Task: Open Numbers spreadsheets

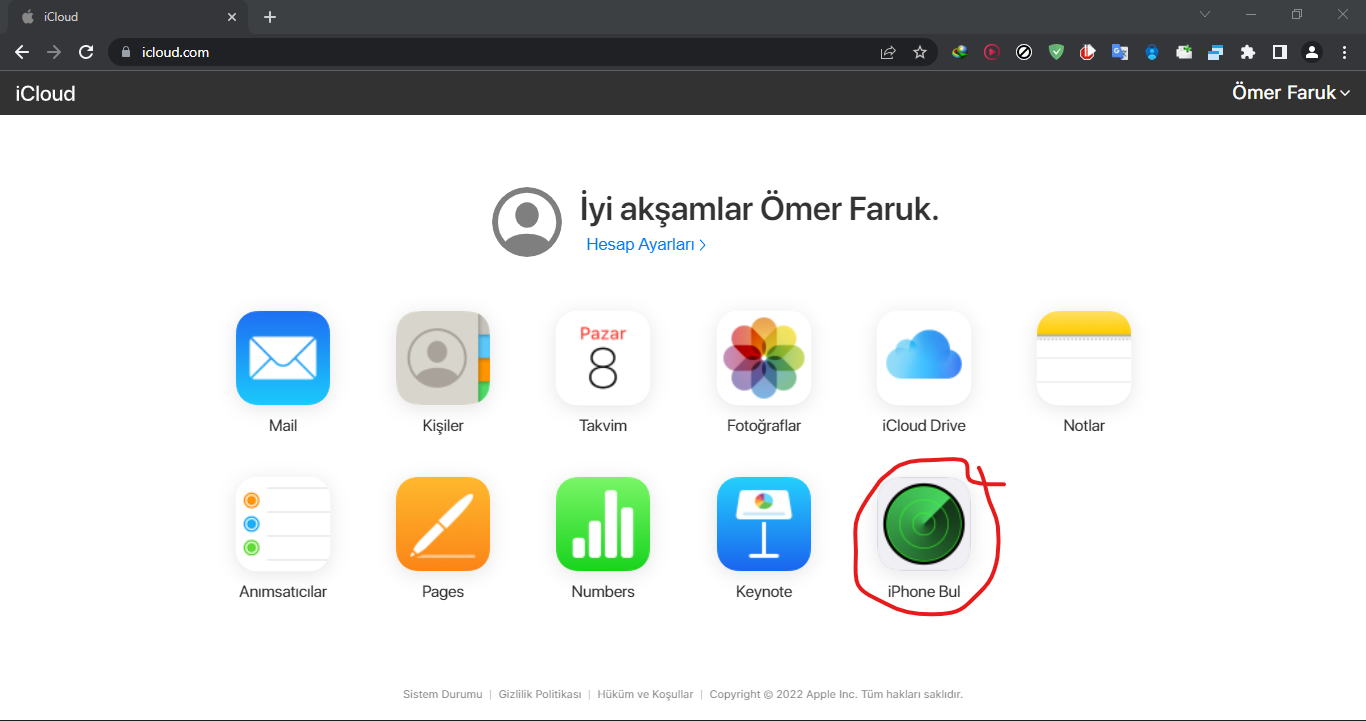Action: [x=603, y=524]
